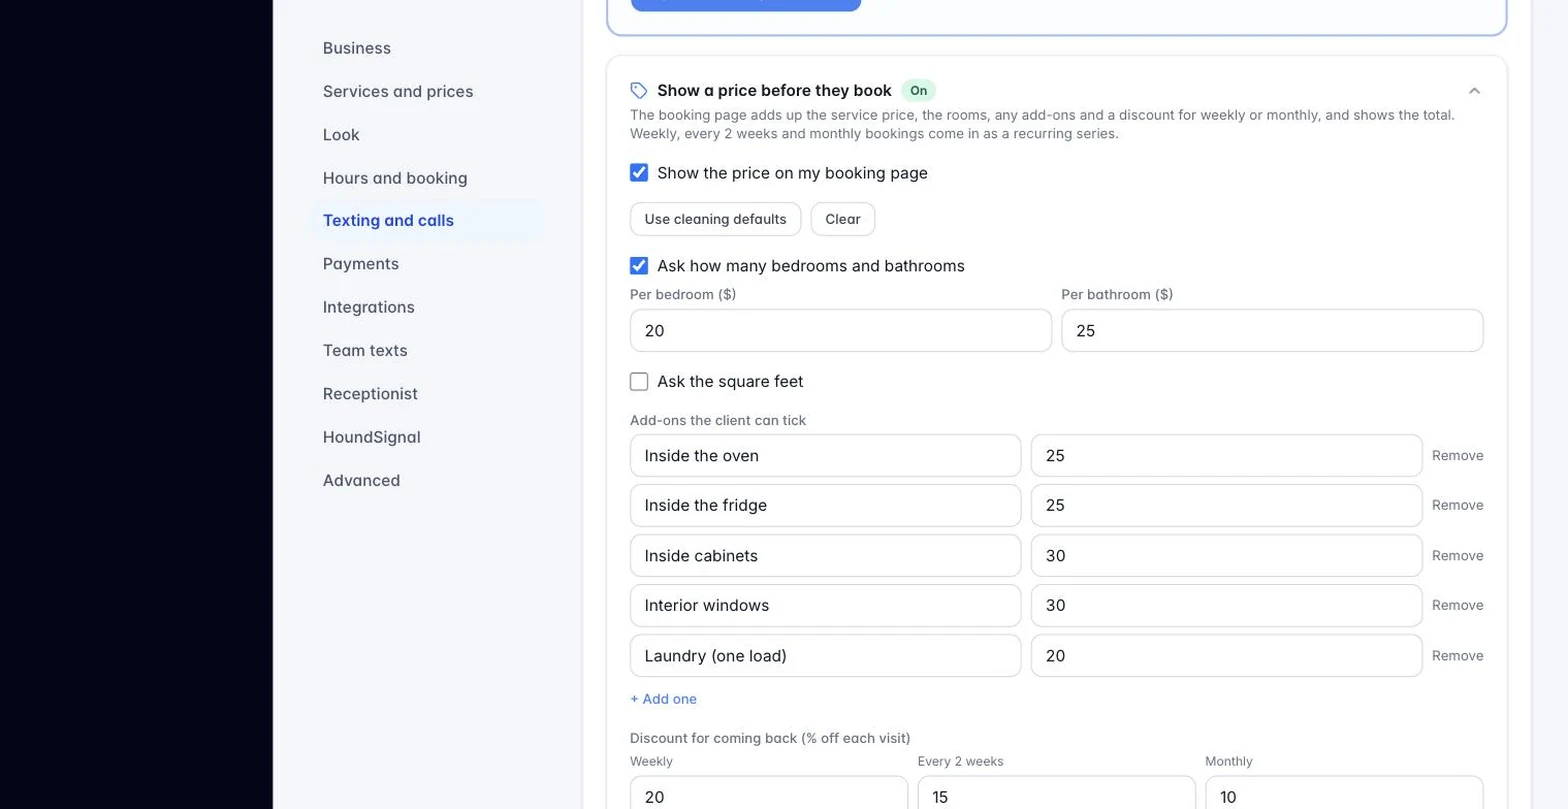The height and width of the screenshot is (809, 1568).
Task: Edit the Interior windows add-on name
Action: tap(826, 606)
